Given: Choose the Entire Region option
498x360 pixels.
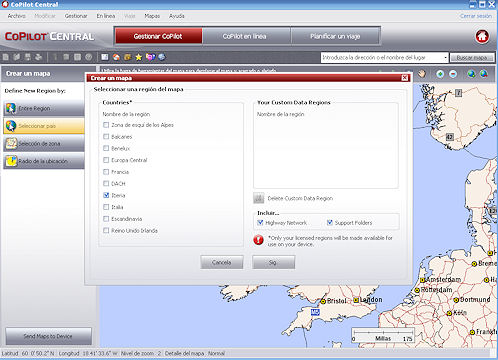Looking at the screenshot, I should point(44,108).
